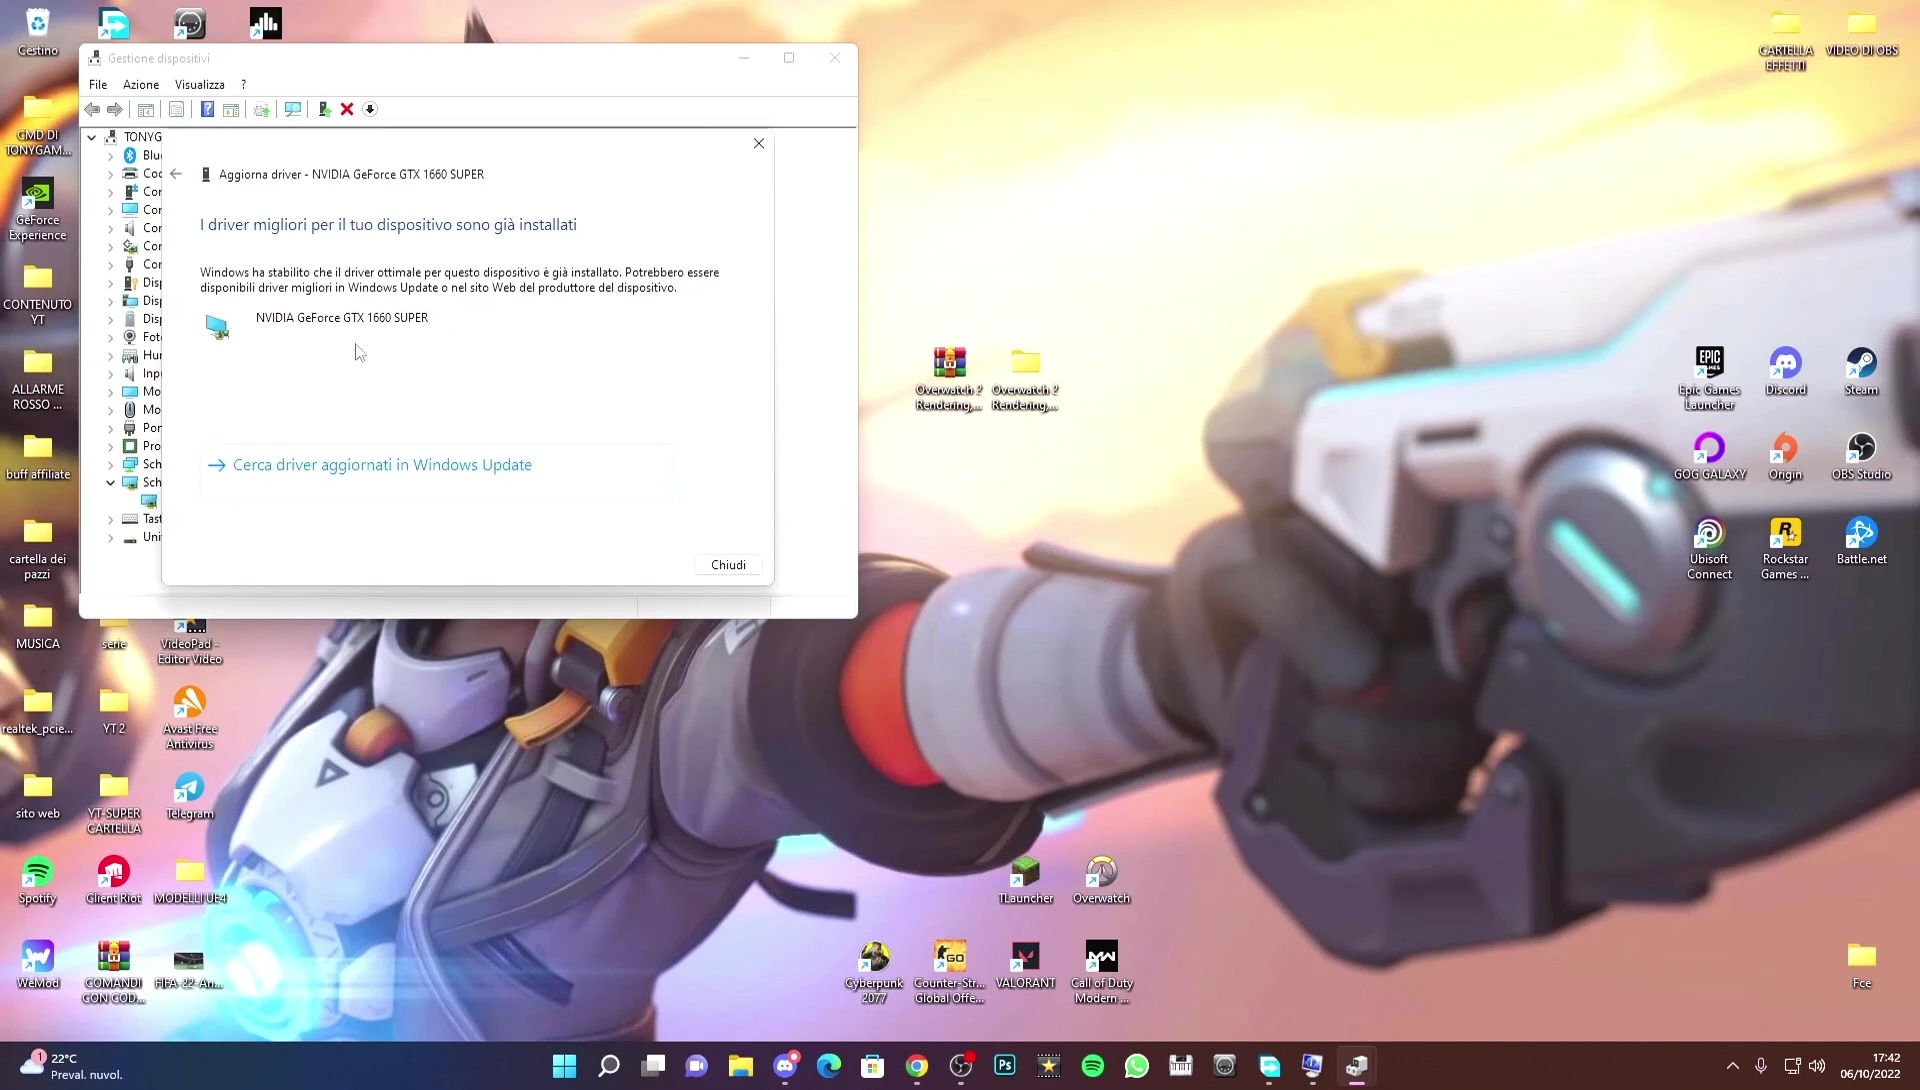This screenshot has width=1920, height=1090.
Task: Expand the Por ports node
Action: tap(110, 429)
